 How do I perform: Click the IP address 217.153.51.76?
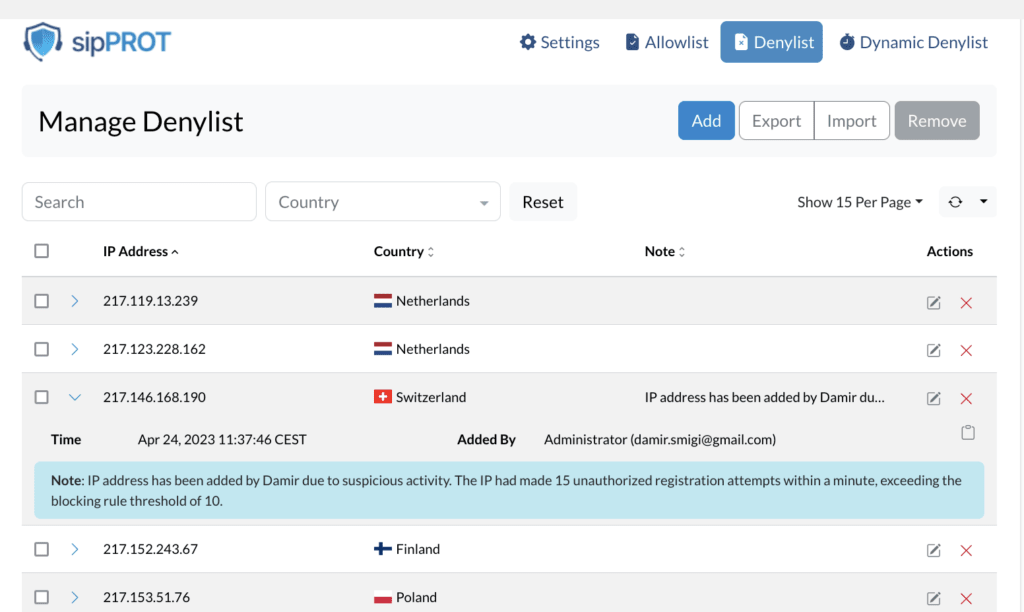pyautogui.click(x=146, y=598)
